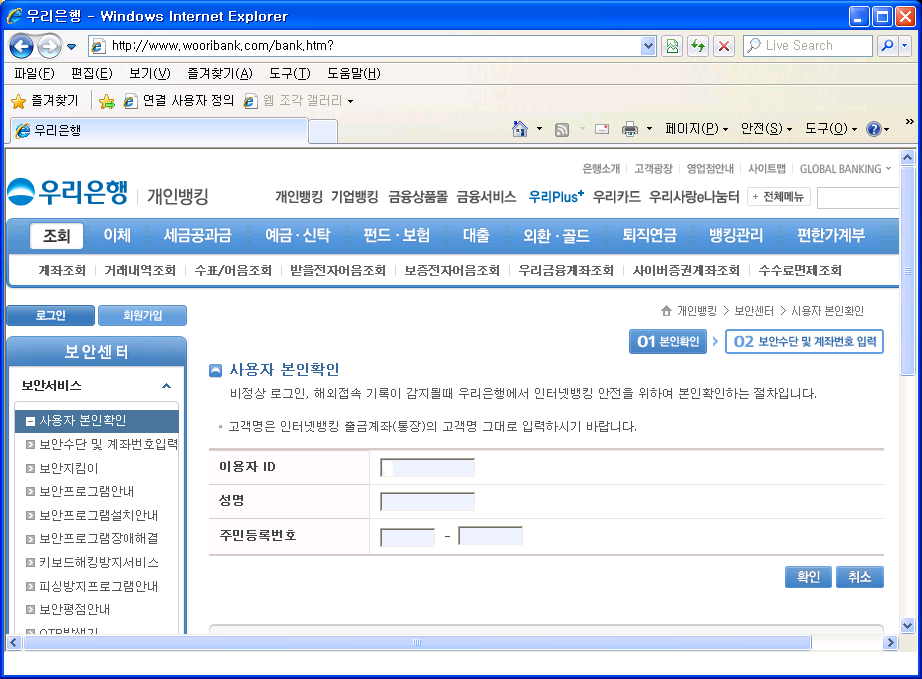Open 피싱방지프로그램안내 sidebar item
This screenshot has height=679, width=922.
(x=92, y=586)
